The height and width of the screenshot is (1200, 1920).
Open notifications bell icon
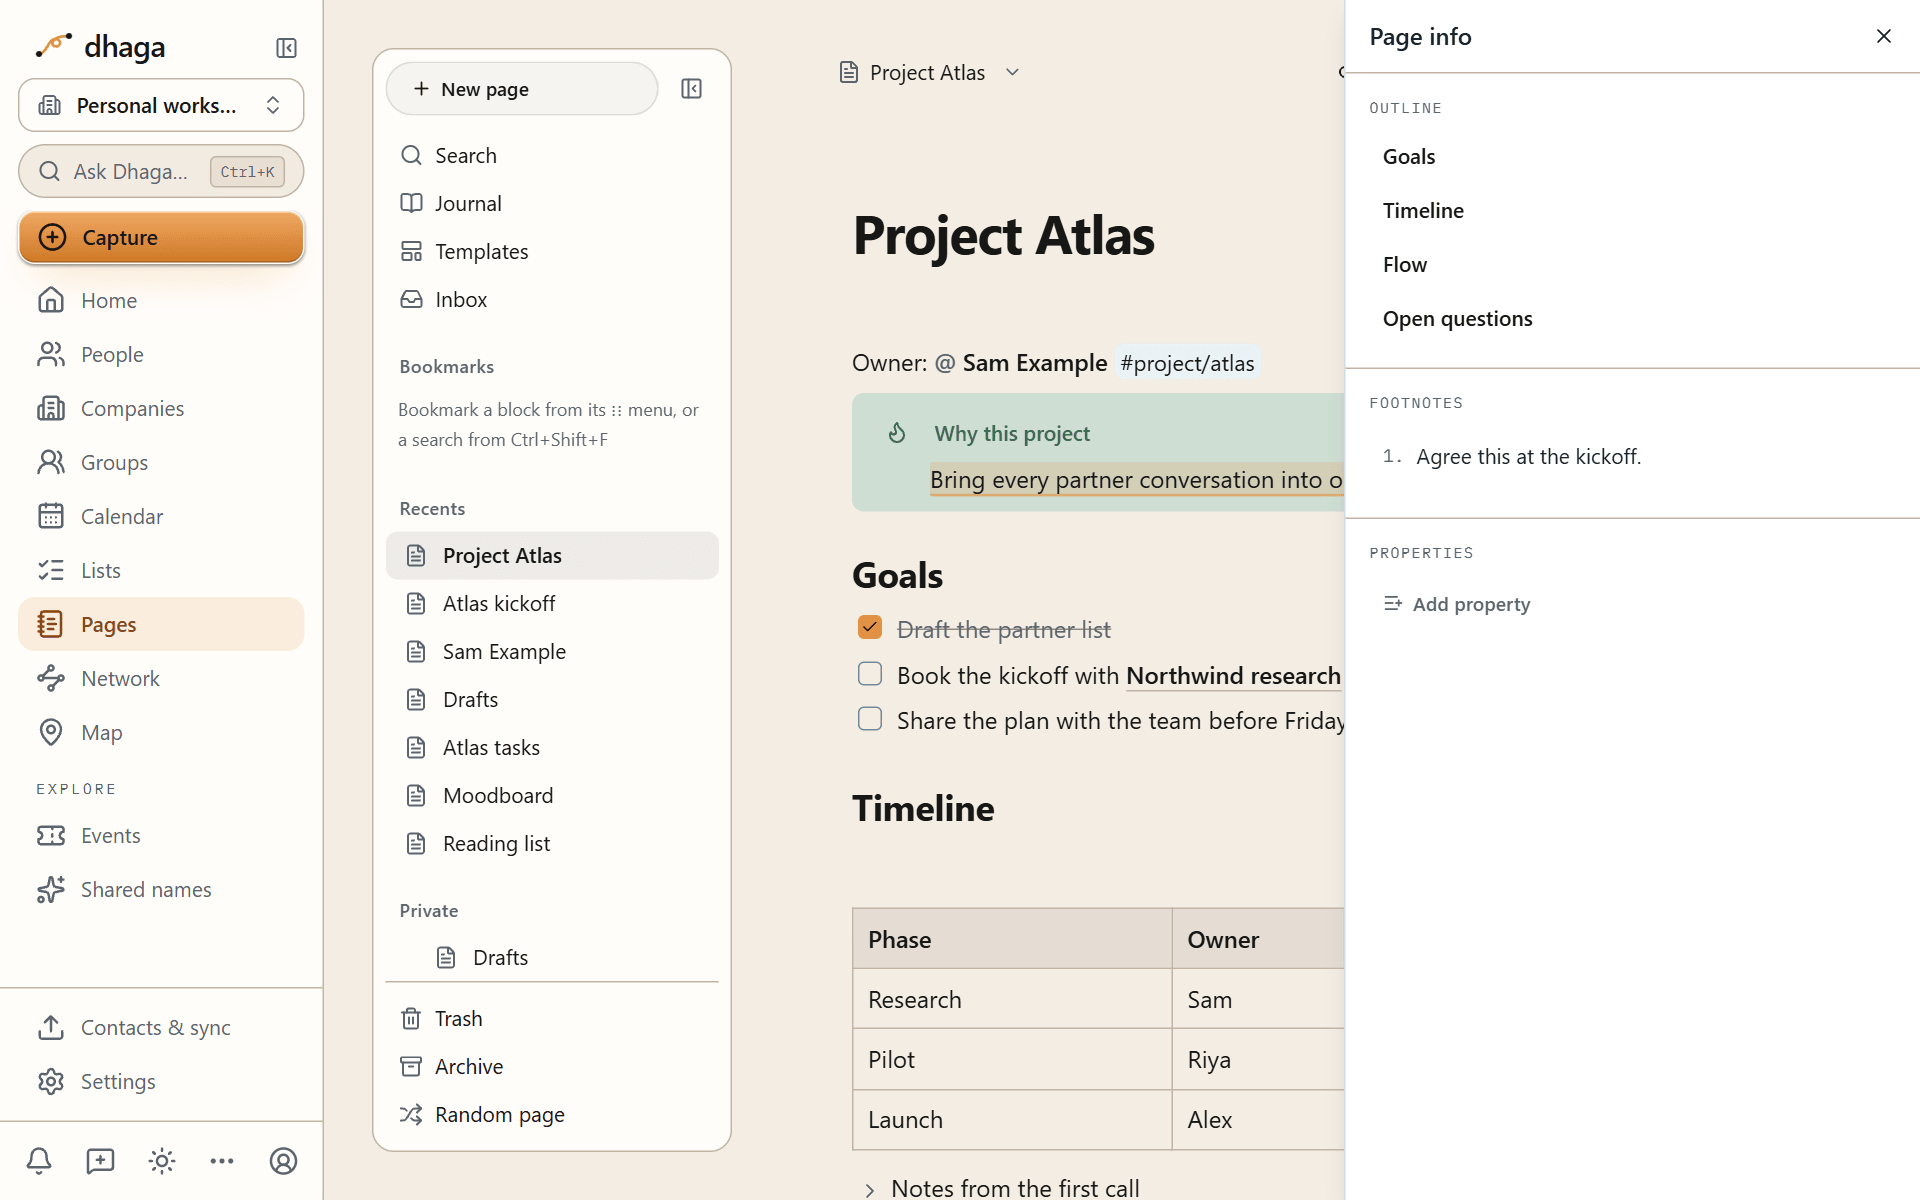39,1161
